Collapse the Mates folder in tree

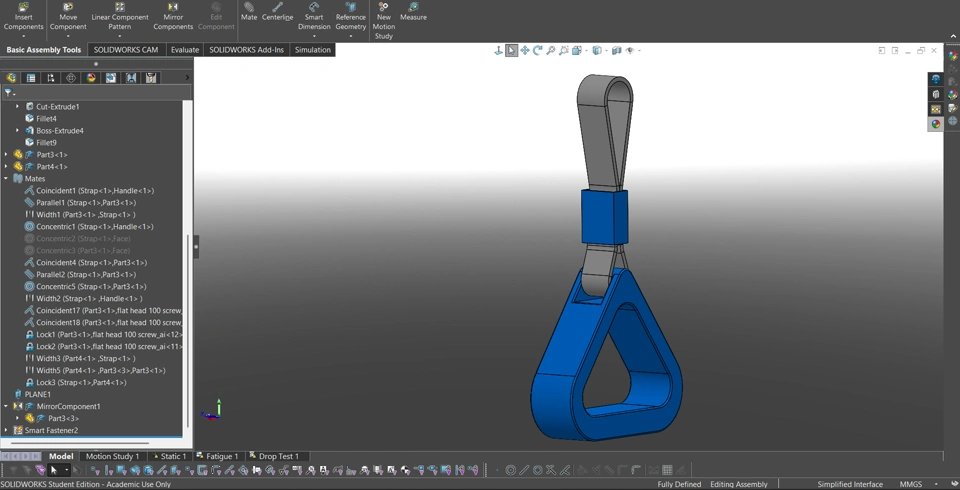pyautogui.click(x=6, y=179)
